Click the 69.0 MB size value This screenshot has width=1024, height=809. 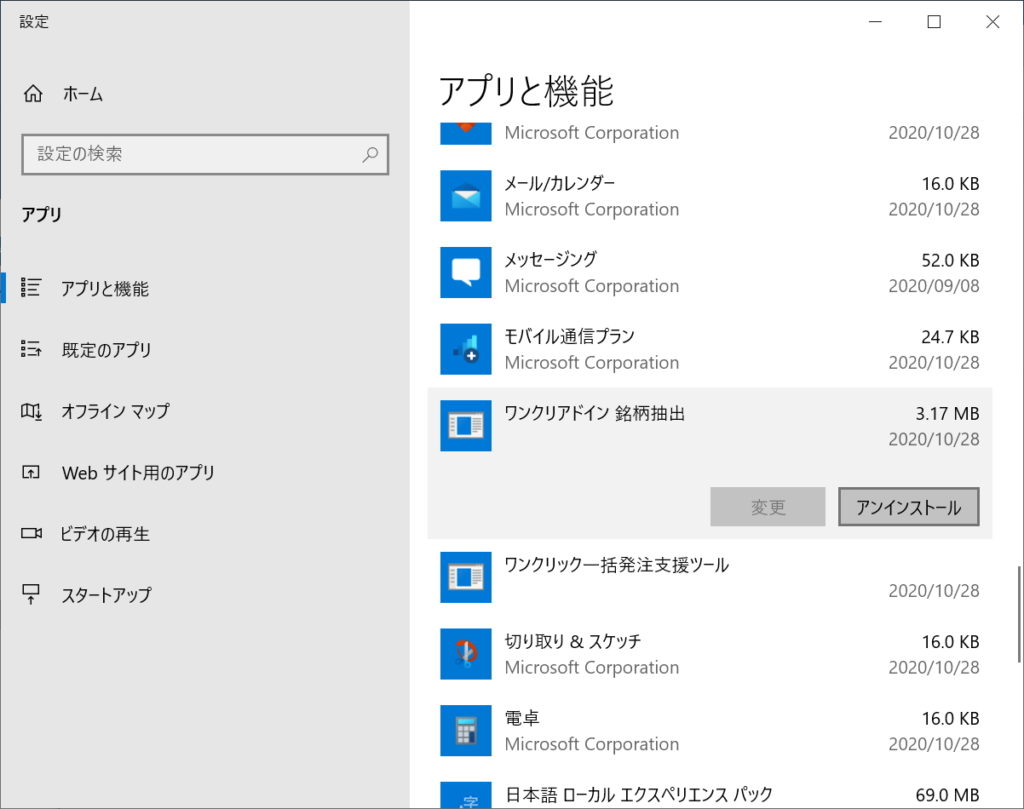click(947, 795)
